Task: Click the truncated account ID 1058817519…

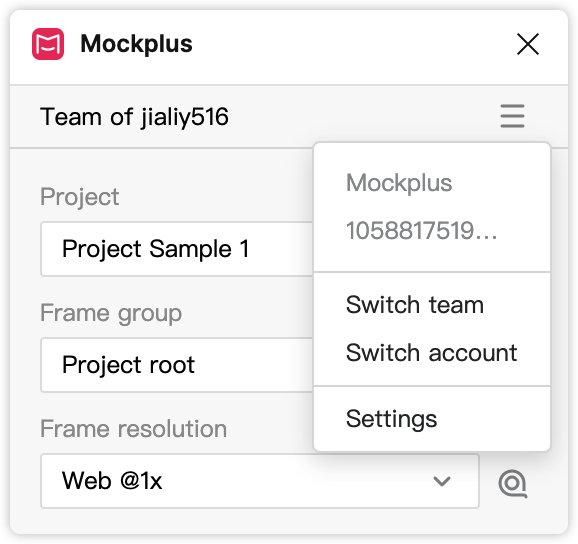Action: (x=422, y=231)
